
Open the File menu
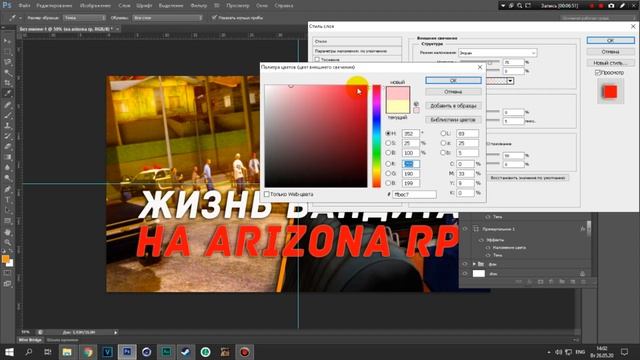[24, 6]
